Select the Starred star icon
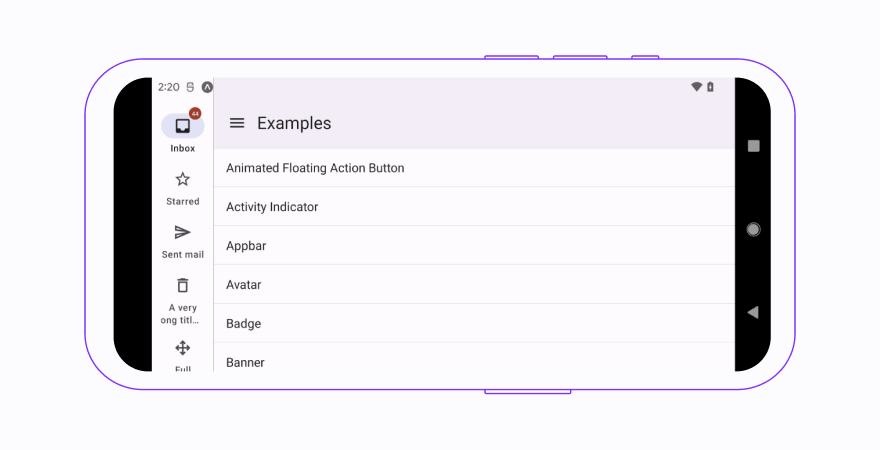880x450 pixels. tap(182, 180)
